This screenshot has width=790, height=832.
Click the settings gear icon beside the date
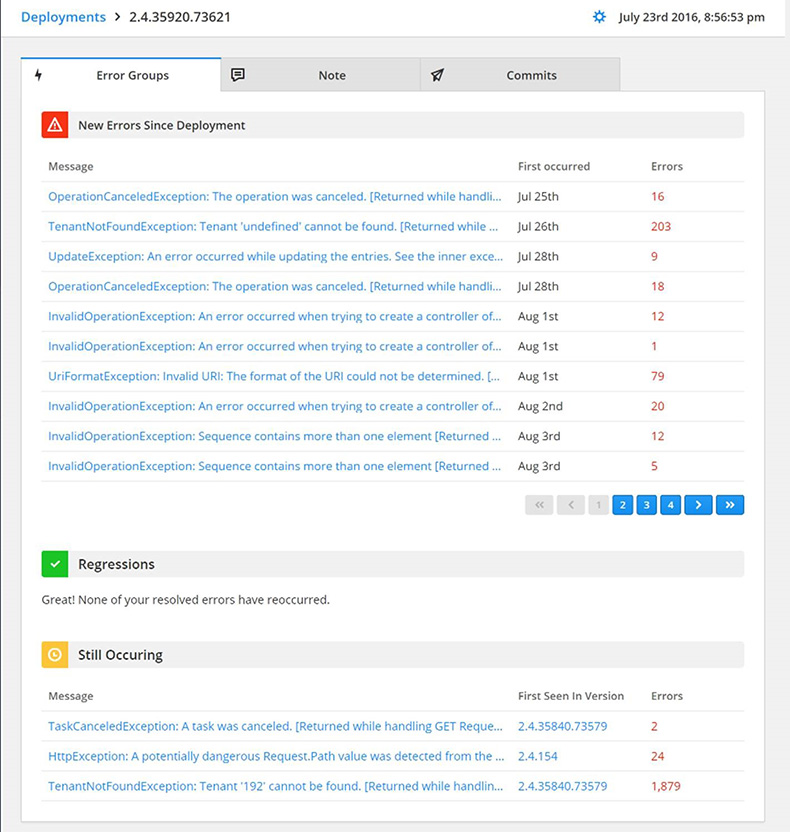click(599, 17)
